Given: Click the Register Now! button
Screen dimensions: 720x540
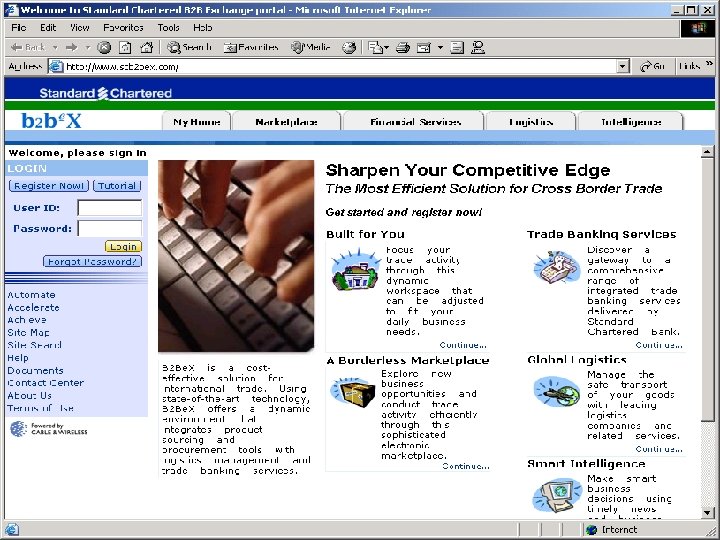Looking at the screenshot, I should tap(49, 186).
